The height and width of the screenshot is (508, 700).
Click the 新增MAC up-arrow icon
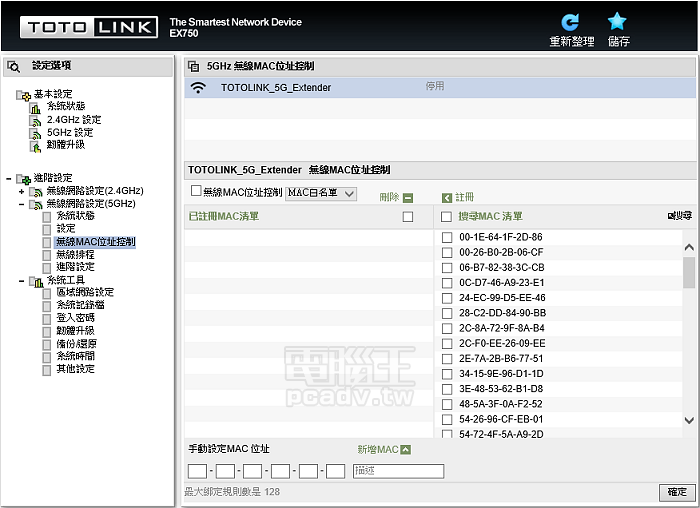point(405,450)
